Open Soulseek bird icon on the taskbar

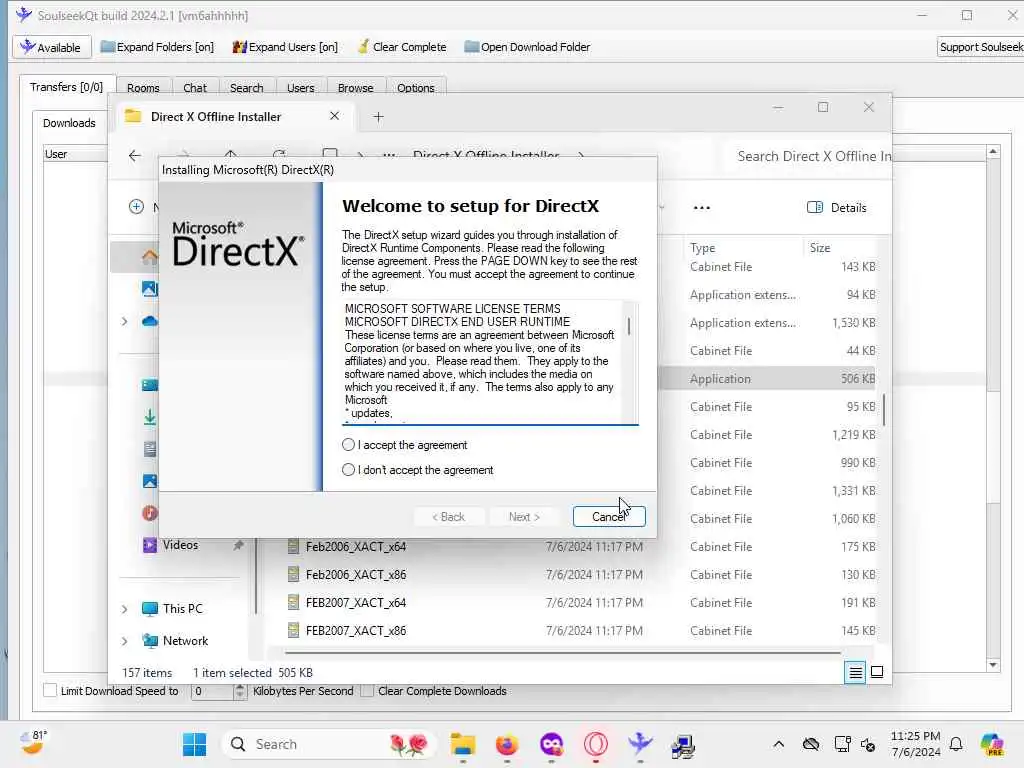click(x=640, y=744)
